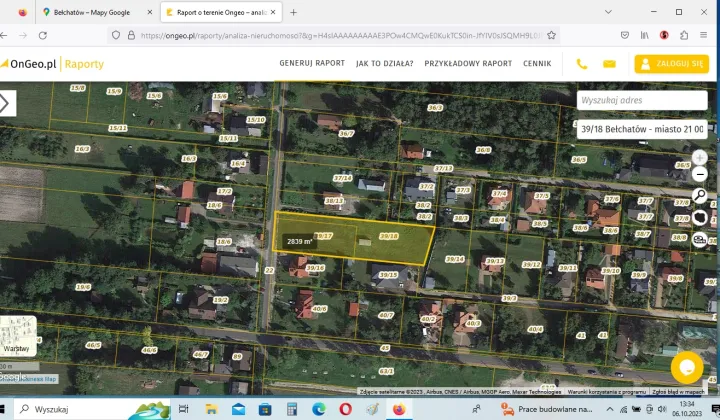Open Microsoft Edge from the taskbar
720x420 pixels.
point(319,409)
